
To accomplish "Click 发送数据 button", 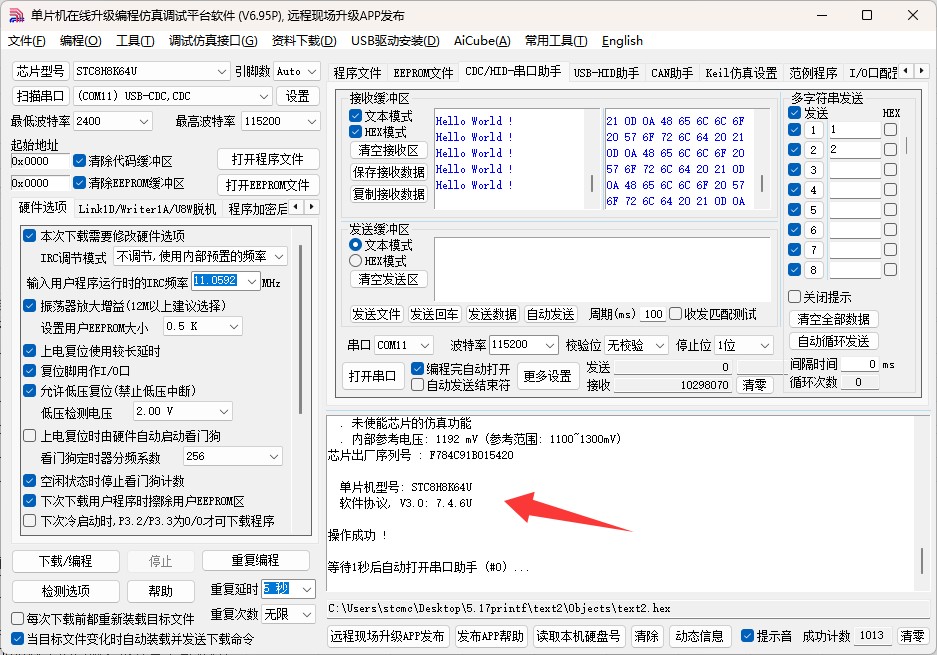I will point(492,314).
